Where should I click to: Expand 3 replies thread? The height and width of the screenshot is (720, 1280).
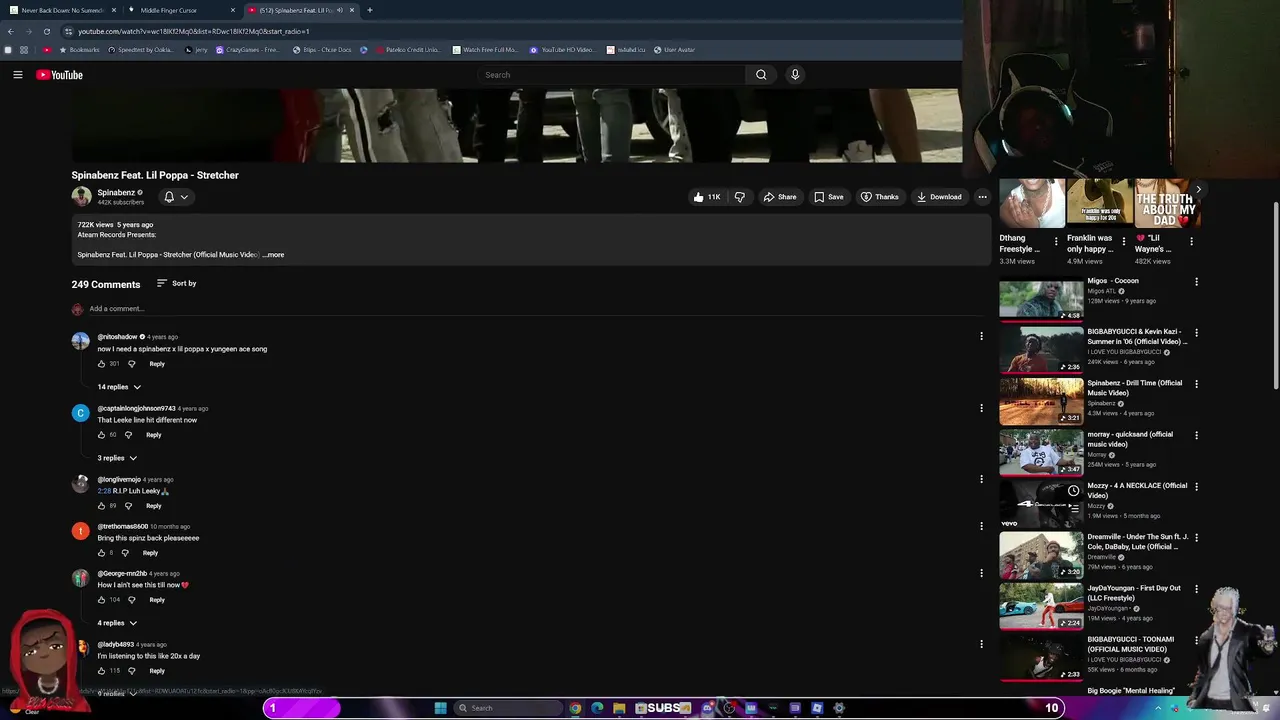117,458
